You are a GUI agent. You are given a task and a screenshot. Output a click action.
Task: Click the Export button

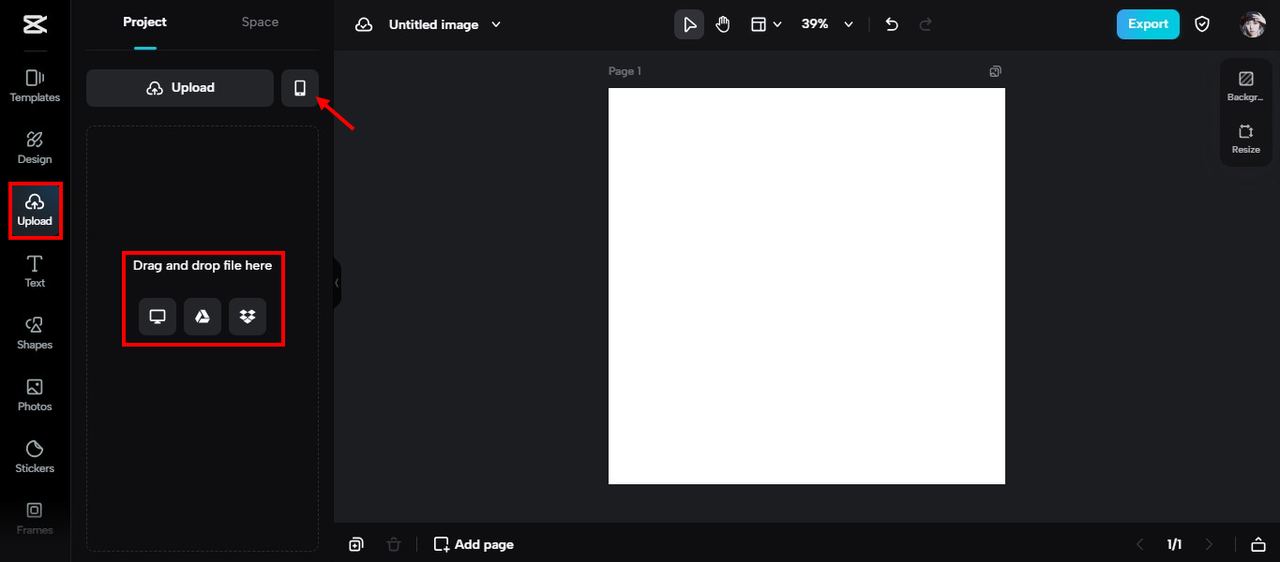pyautogui.click(x=1148, y=24)
